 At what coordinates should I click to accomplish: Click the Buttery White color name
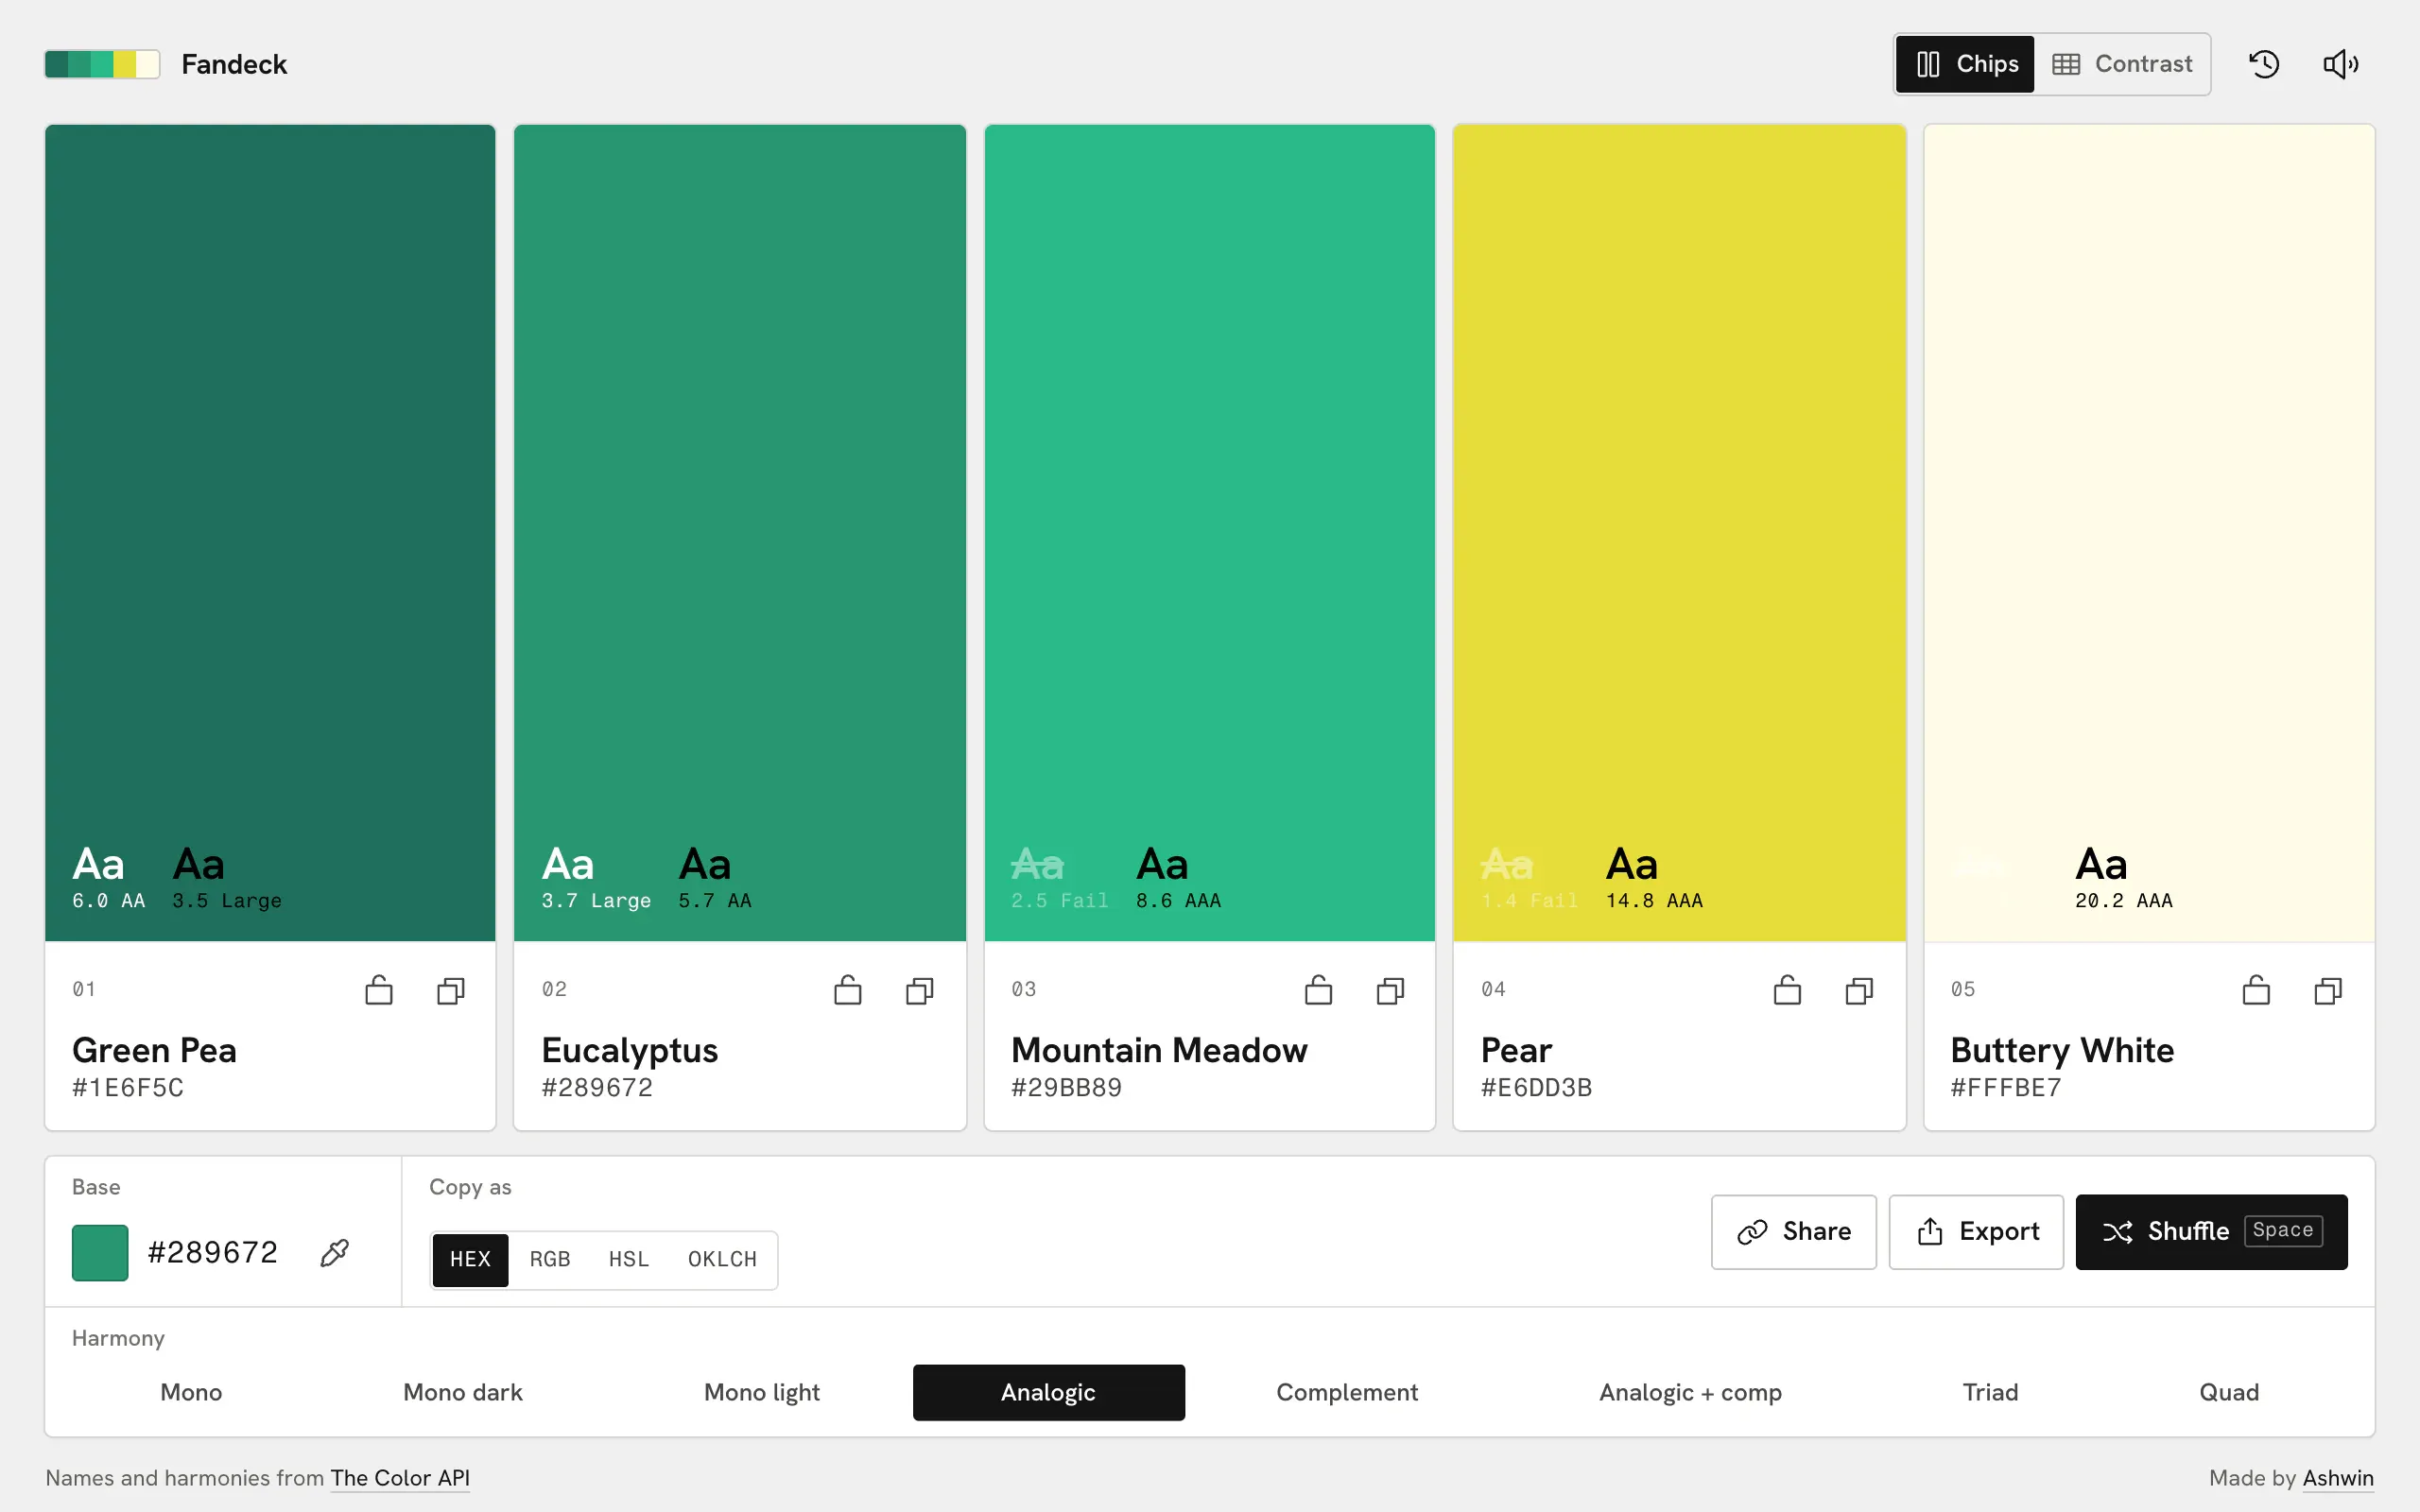[x=2062, y=1050]
